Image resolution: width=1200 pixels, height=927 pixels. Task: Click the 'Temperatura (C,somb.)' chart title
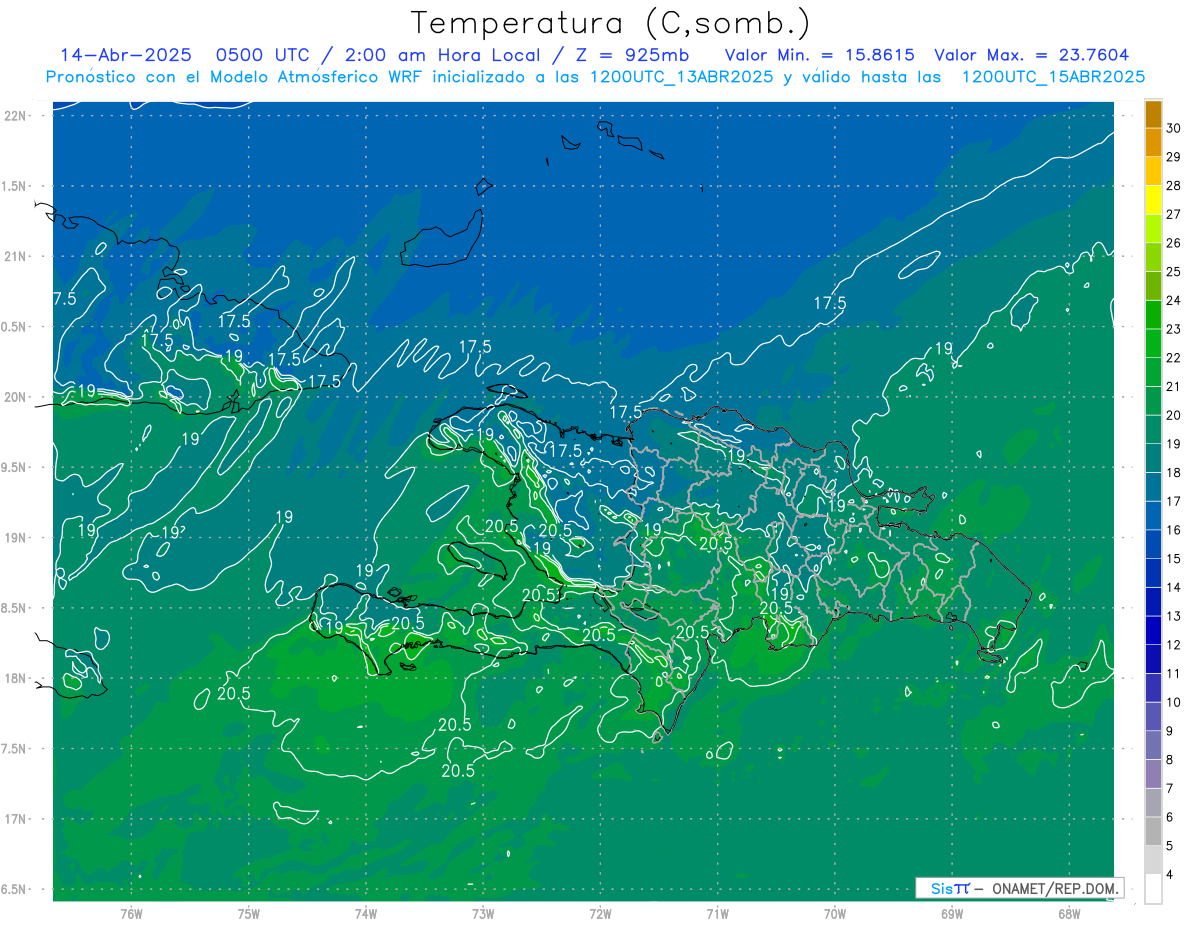pos(611,23)
